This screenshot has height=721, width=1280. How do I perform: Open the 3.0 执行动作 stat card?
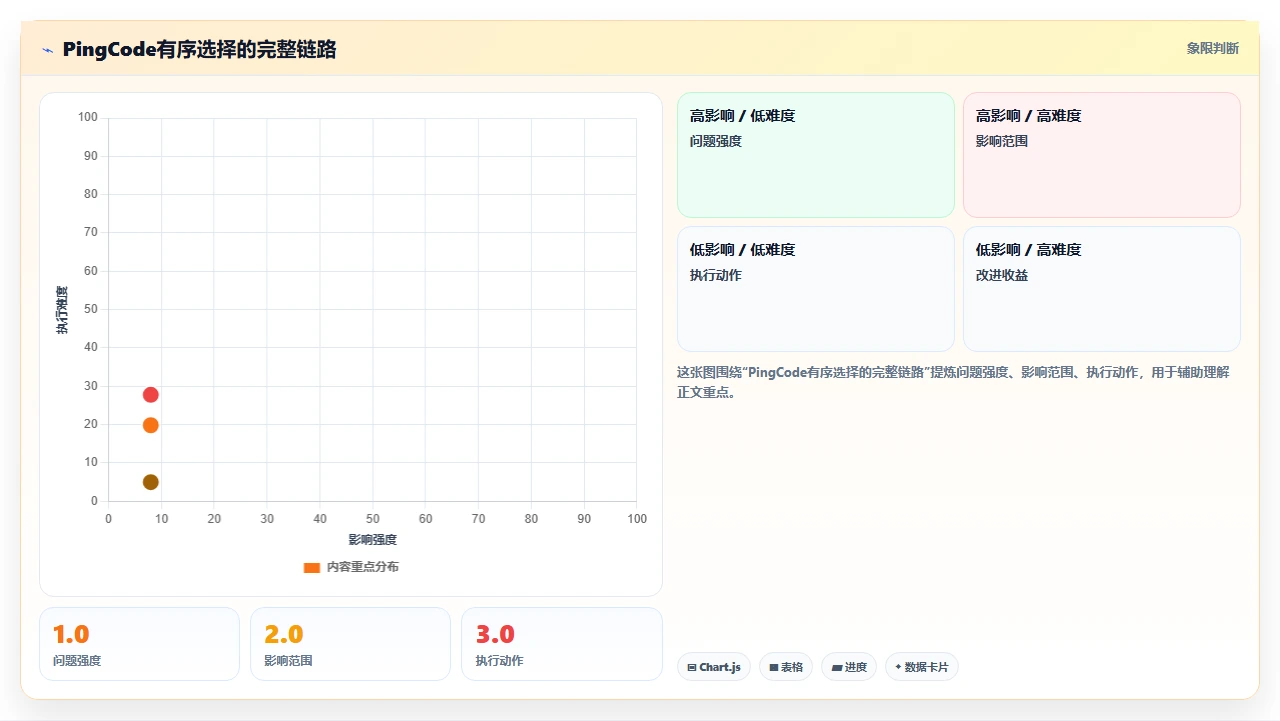tap(561, 644)
